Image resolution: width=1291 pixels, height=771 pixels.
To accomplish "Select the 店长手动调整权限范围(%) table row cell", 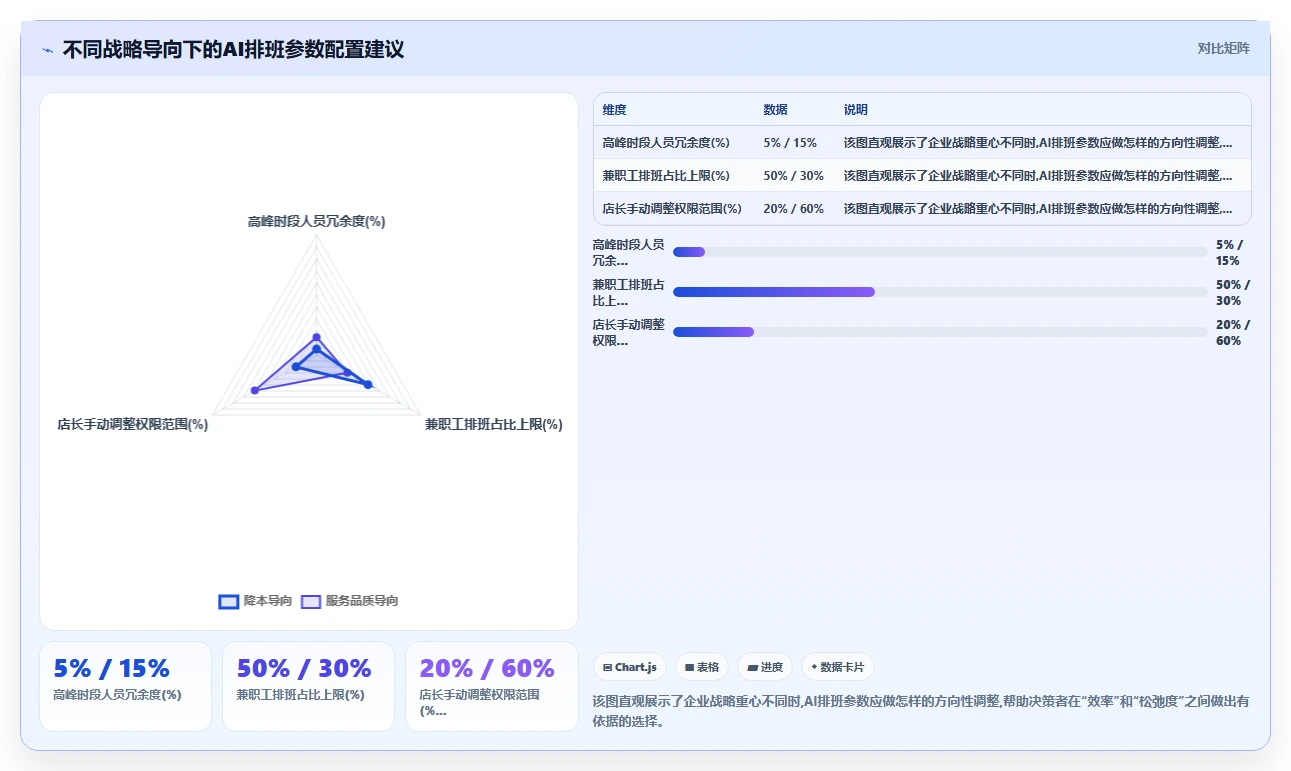I will coord(672,209).
